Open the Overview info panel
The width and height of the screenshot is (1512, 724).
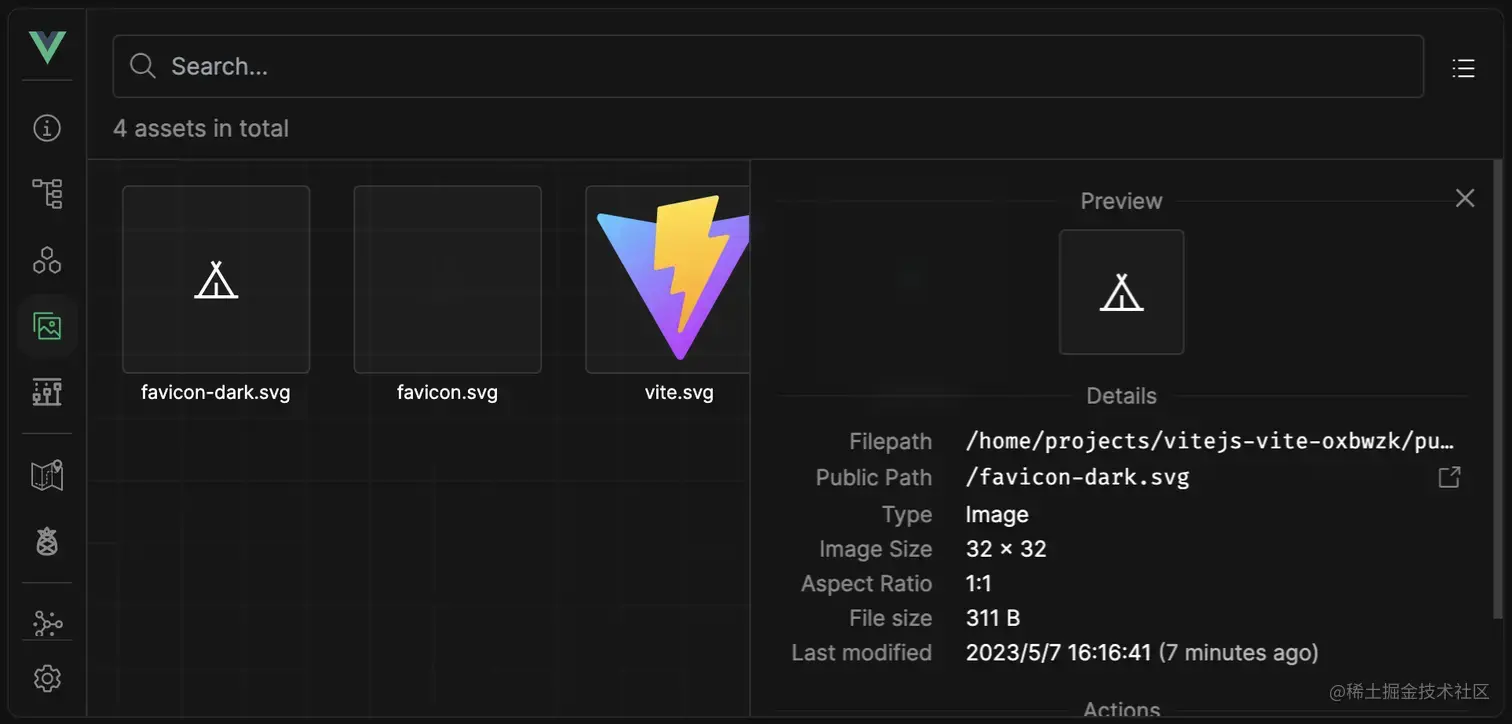(46, 127)
